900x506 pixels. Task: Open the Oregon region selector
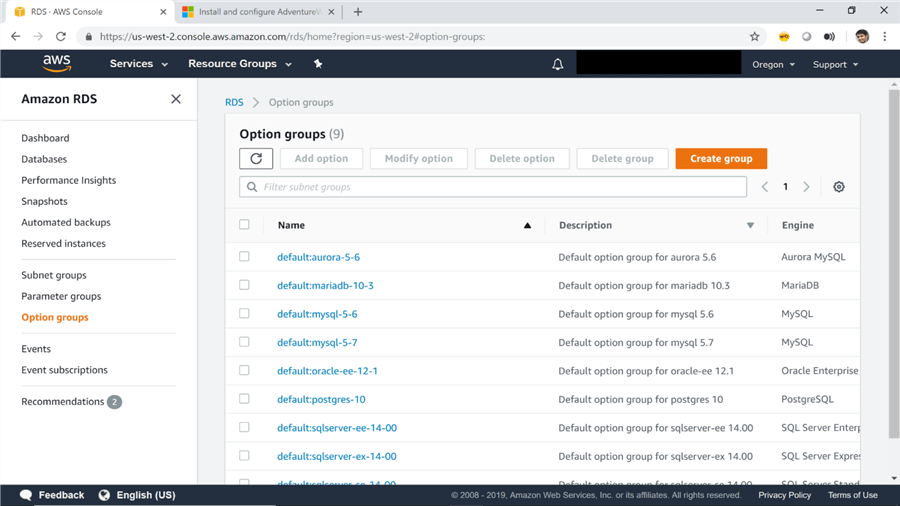click(x=773, y=64)
